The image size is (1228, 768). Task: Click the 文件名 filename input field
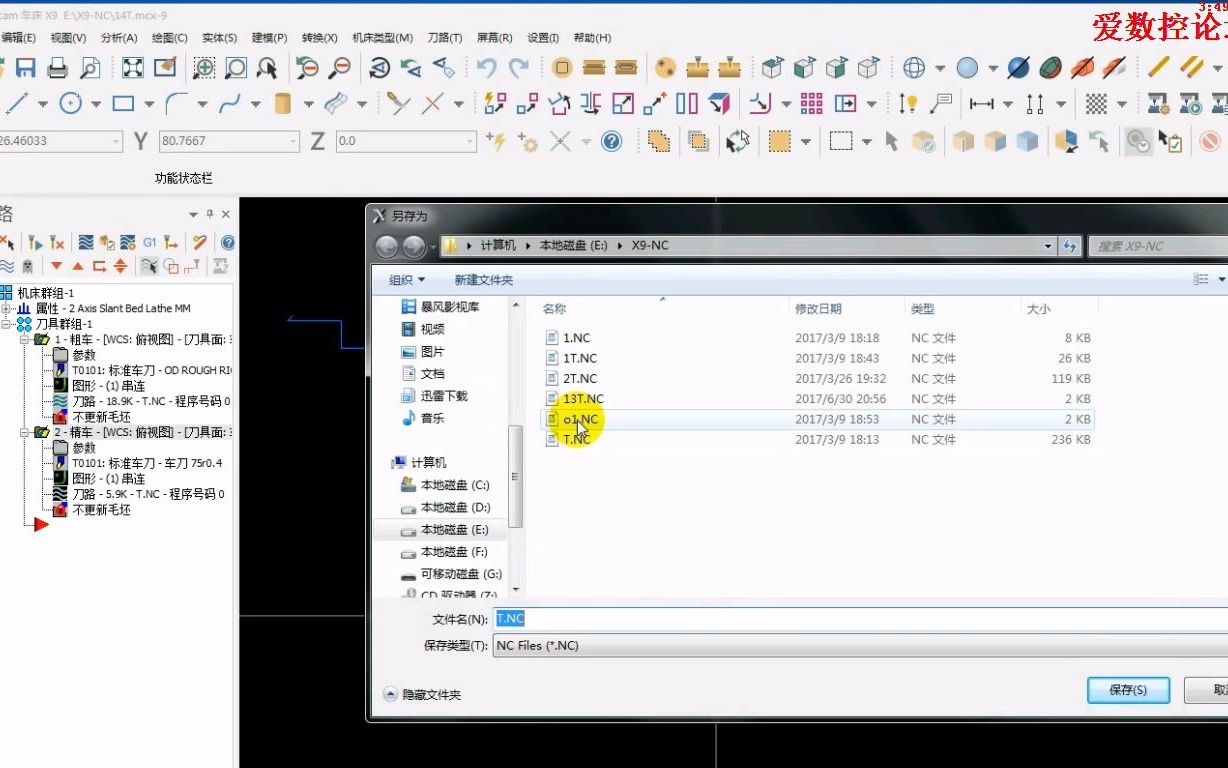coord(860,619)
